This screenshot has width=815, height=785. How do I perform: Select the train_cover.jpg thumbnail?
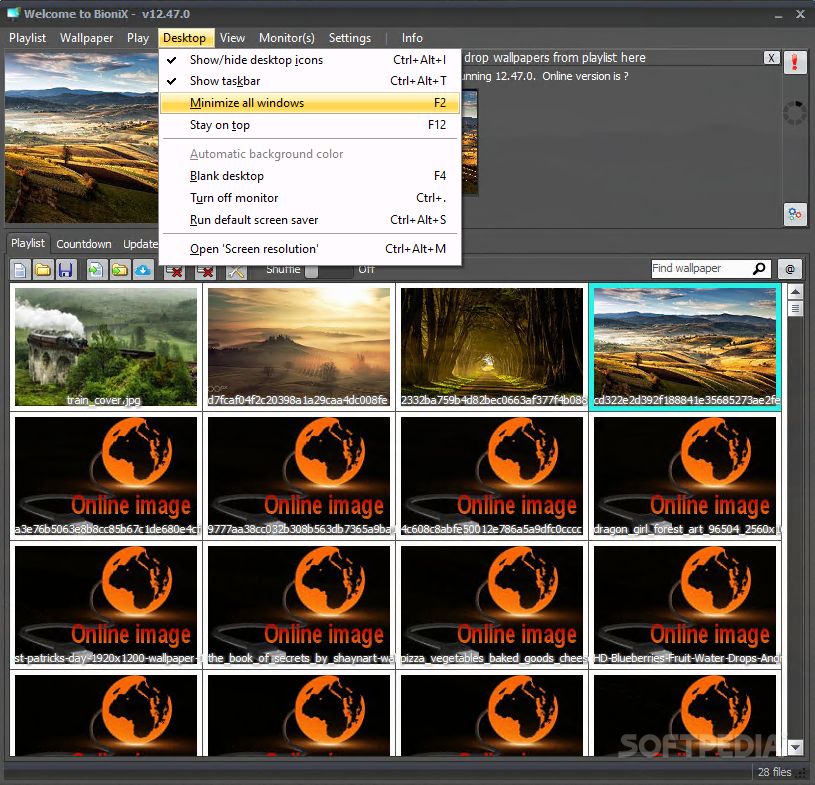click(106, 347)
